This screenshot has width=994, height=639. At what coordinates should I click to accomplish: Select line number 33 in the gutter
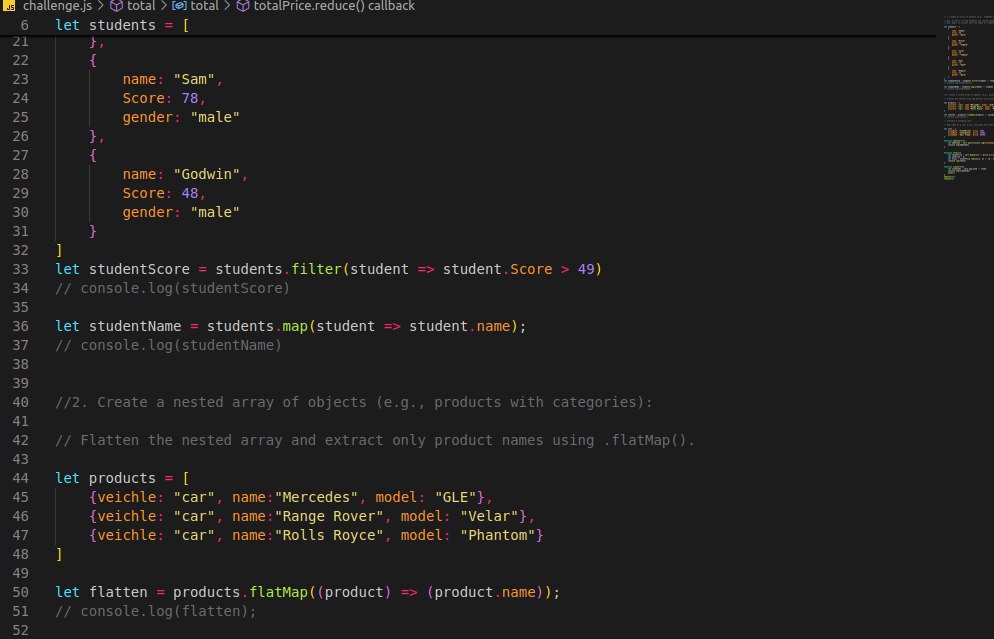tap(20, 269)
